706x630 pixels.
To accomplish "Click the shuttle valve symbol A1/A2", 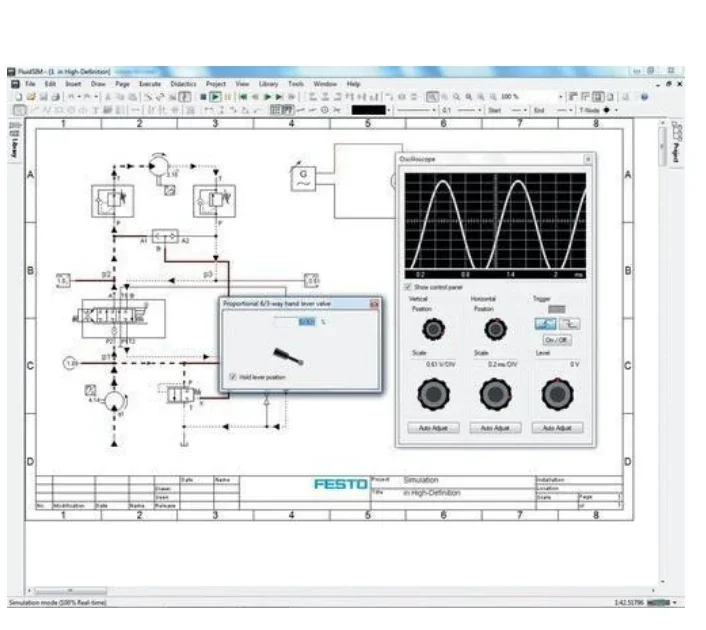I will (165, 236).
